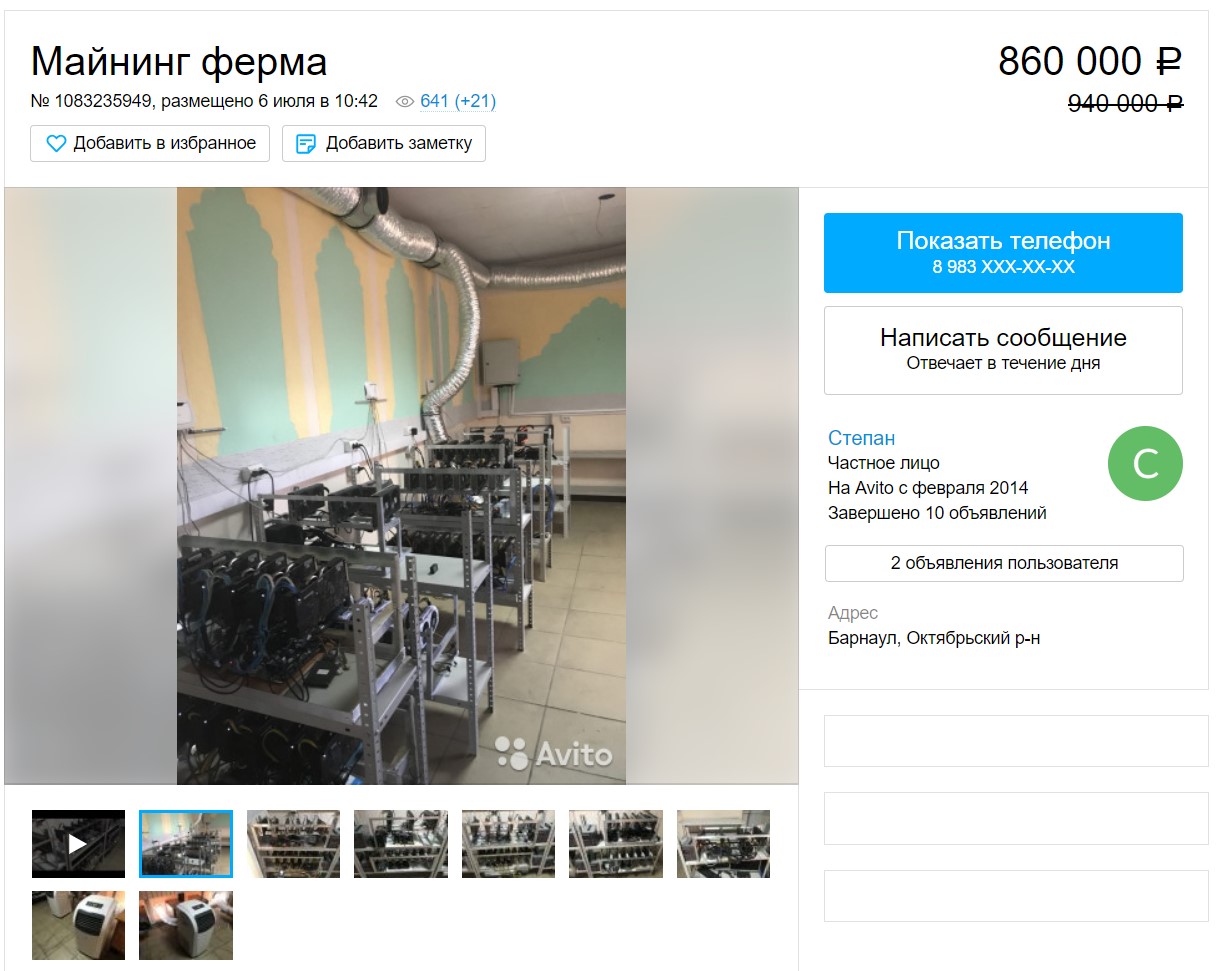
Task: Select the sixth photo thumbnail
Action: (616, 844)
